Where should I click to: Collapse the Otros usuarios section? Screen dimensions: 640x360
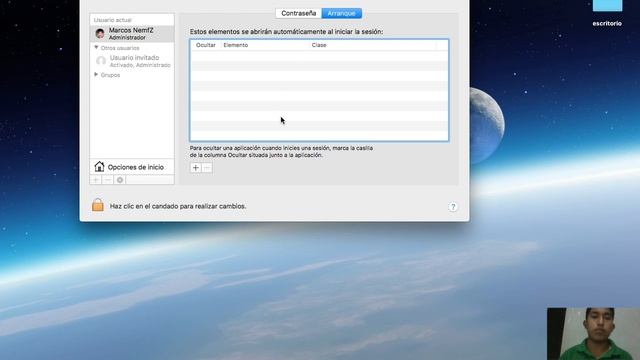96,48
